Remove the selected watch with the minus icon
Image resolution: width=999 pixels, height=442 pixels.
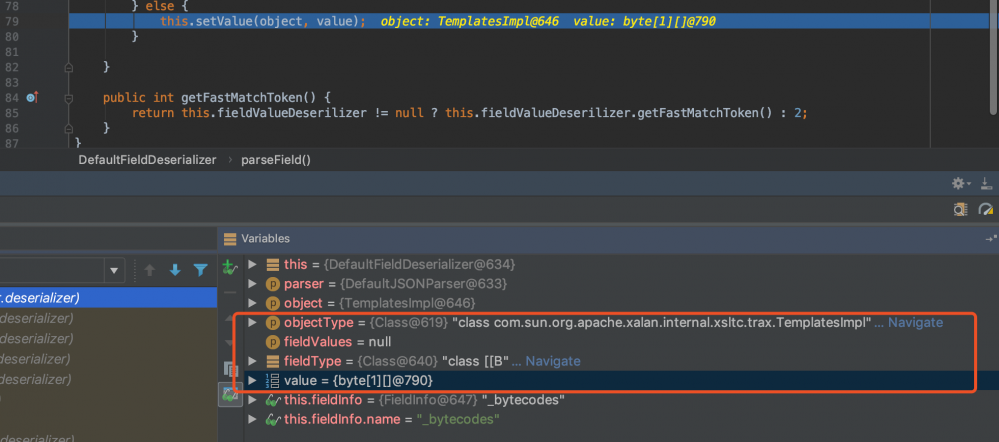click(230, 292)
